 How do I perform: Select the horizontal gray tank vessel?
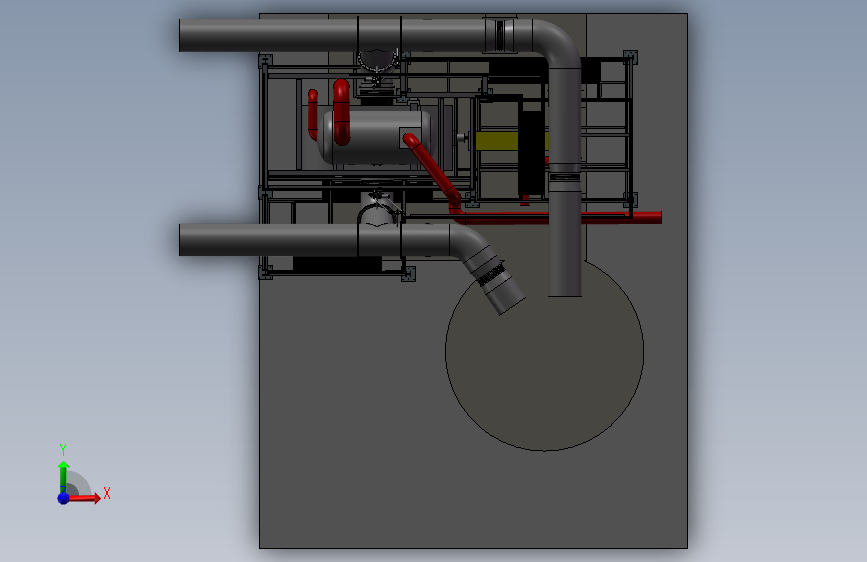(376, 137)
